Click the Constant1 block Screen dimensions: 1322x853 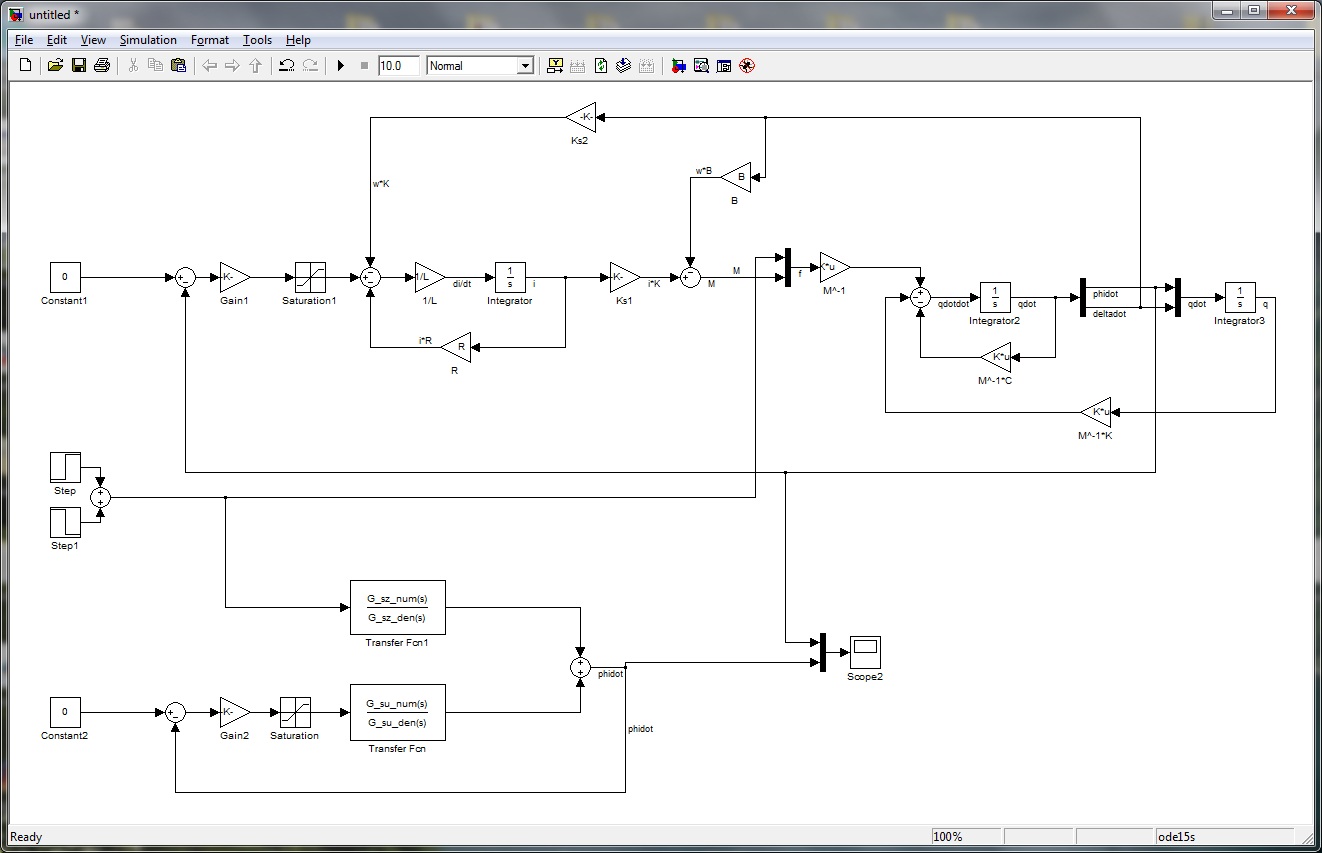tap(65, 277)
